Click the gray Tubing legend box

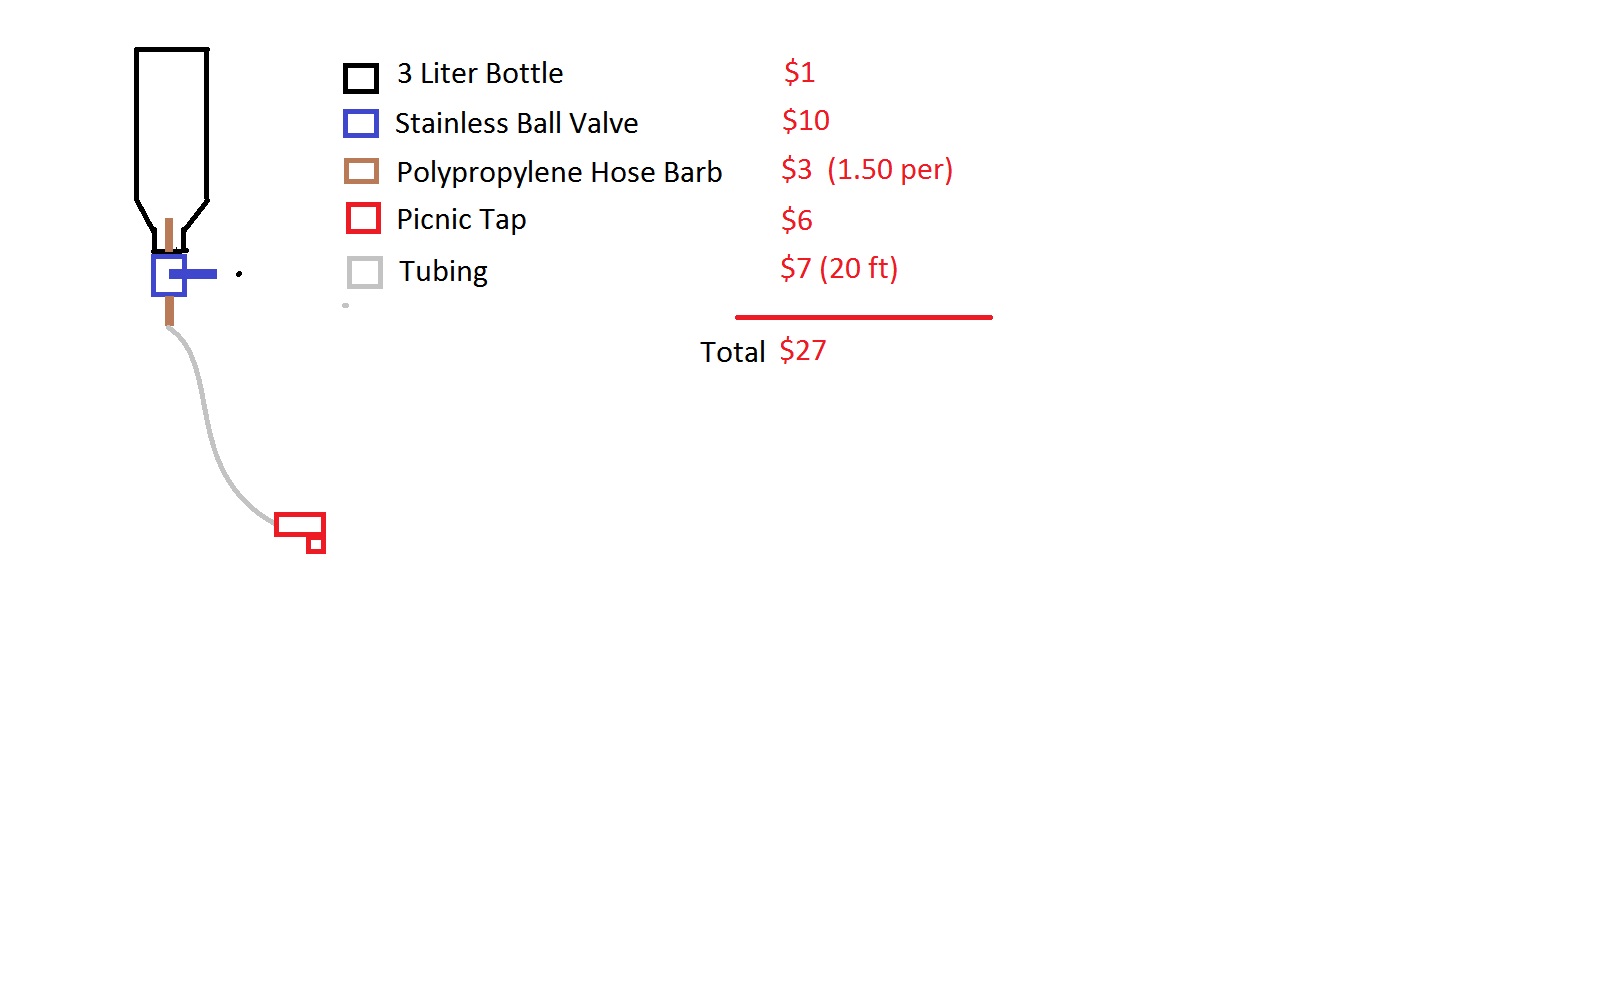(x=365, y=272)
